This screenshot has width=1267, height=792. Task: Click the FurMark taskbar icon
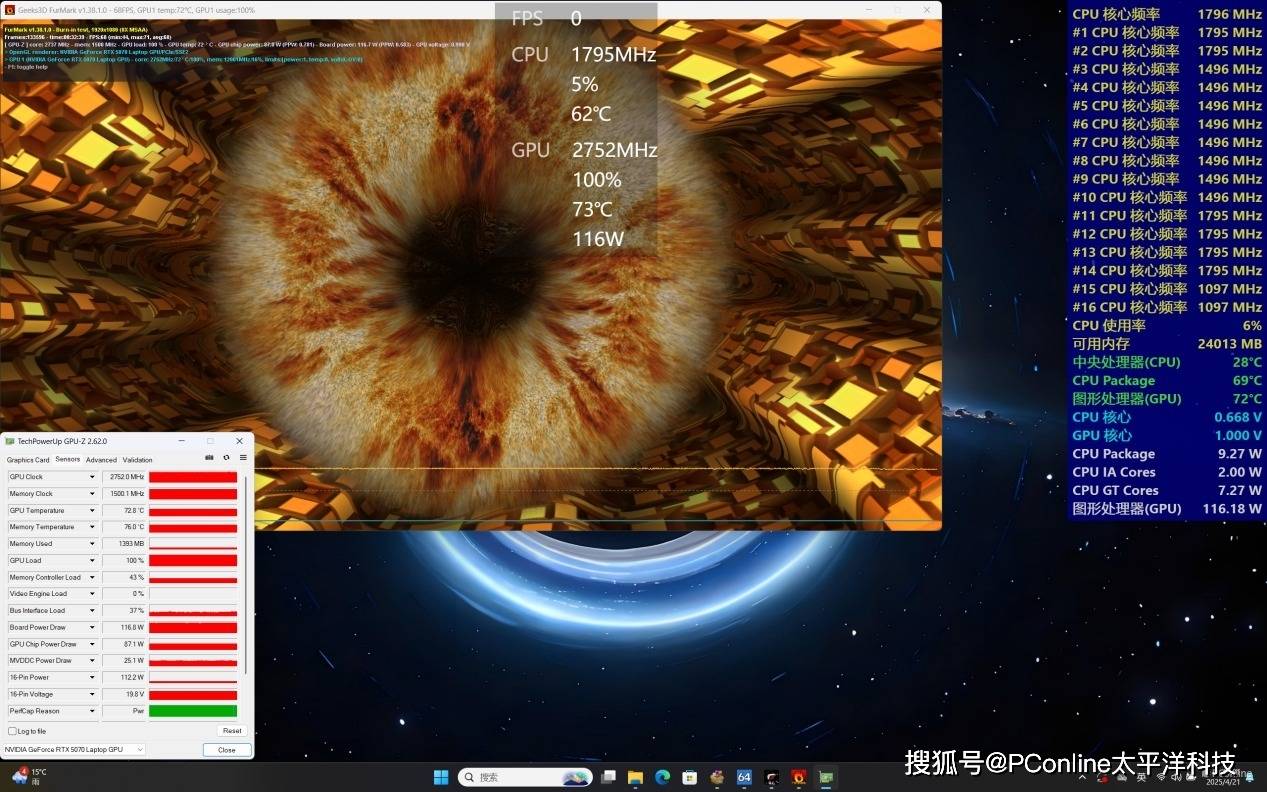pyautogui.click(x=798, y=777)
